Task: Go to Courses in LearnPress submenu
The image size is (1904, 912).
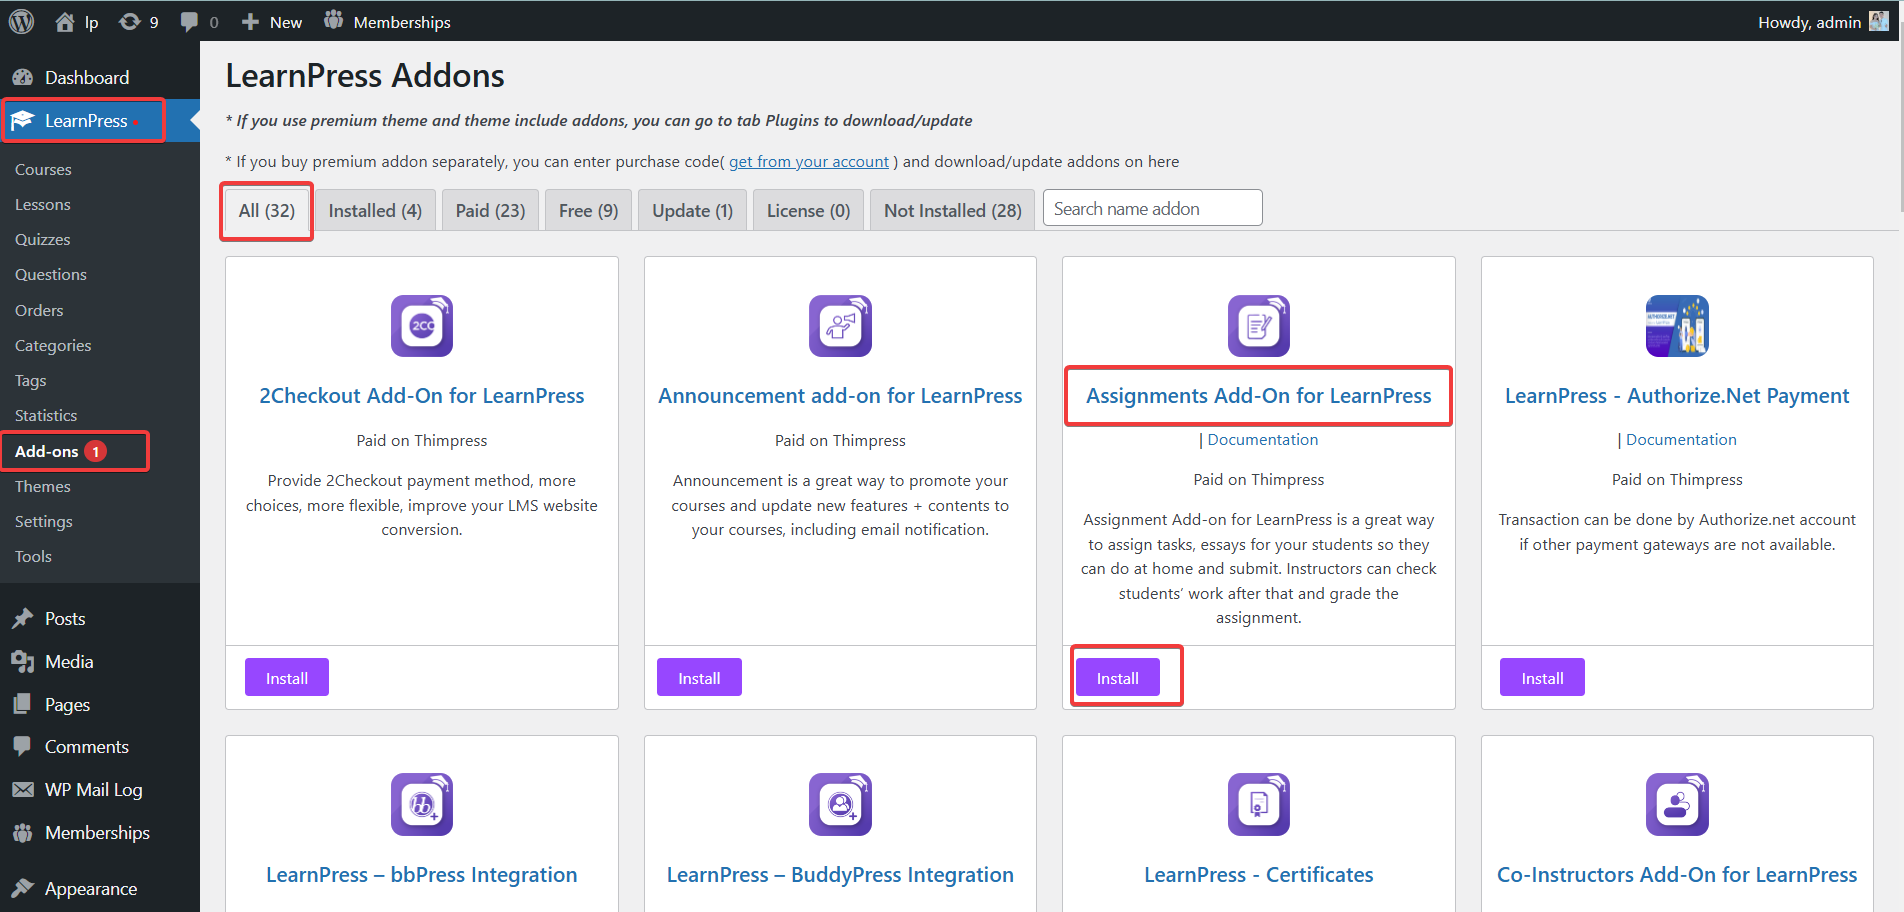Action: pos(43,170)
